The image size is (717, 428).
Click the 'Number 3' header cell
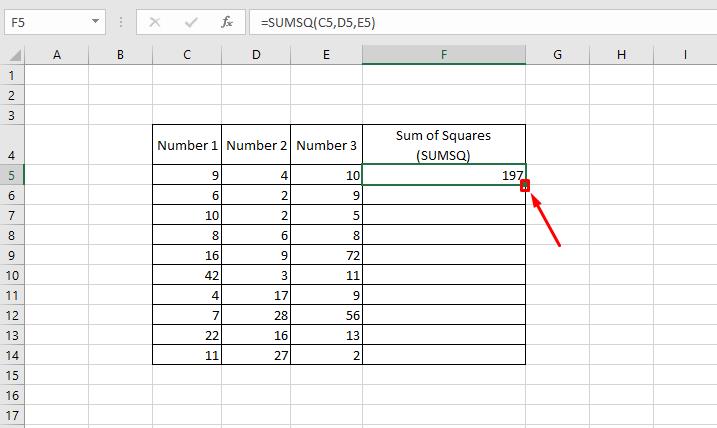[x=326, y=144]
